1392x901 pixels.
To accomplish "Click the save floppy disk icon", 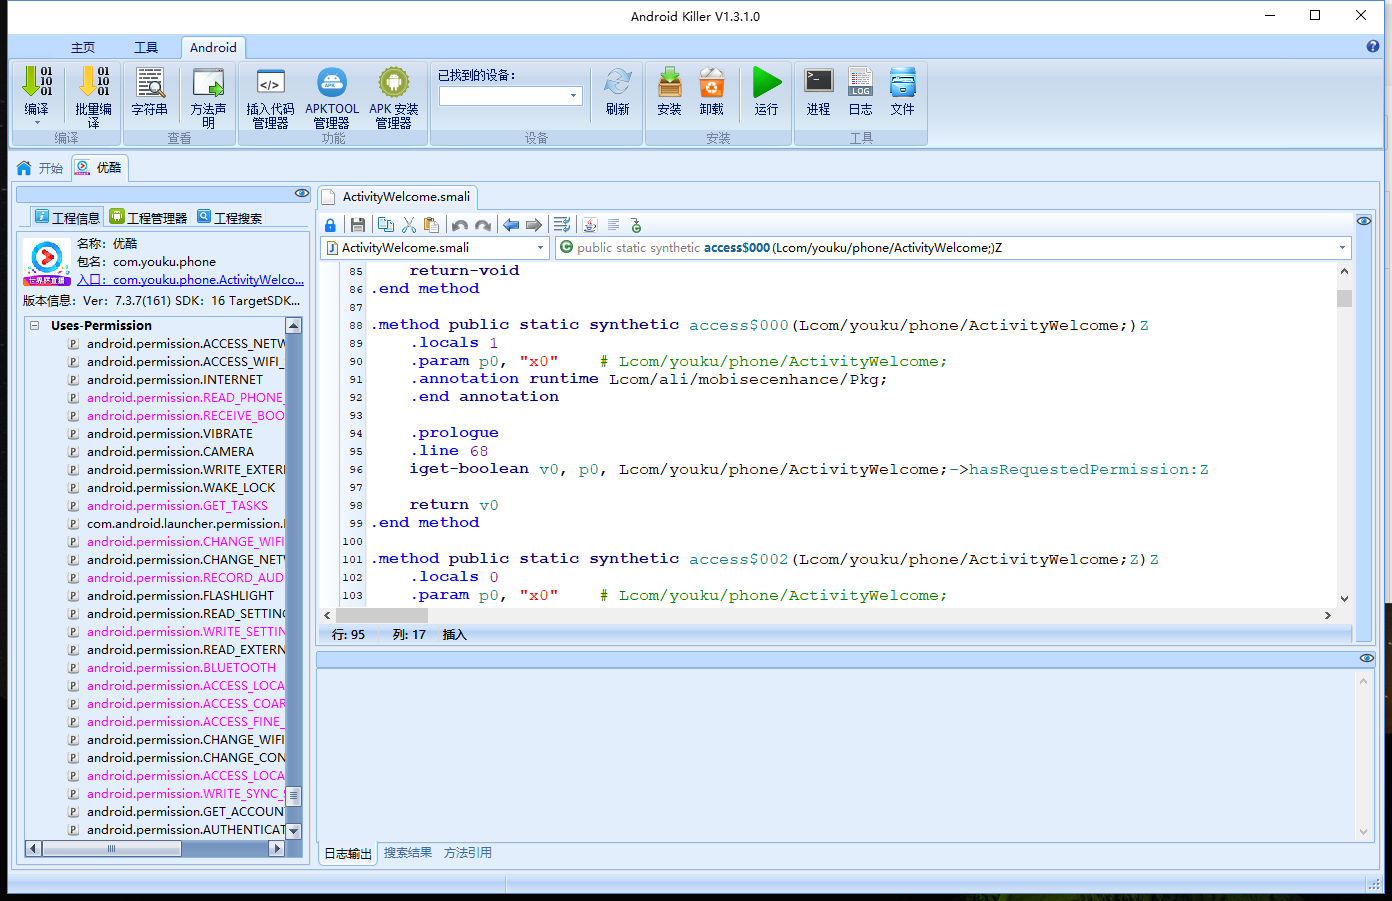I will (358, 225).
